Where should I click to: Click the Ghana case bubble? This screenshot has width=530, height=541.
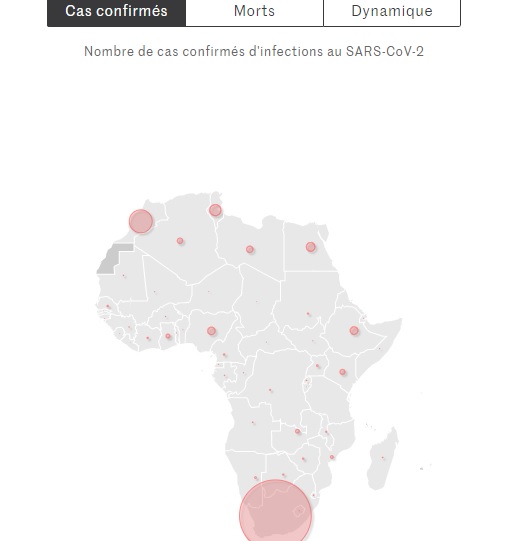pos(168,336)
